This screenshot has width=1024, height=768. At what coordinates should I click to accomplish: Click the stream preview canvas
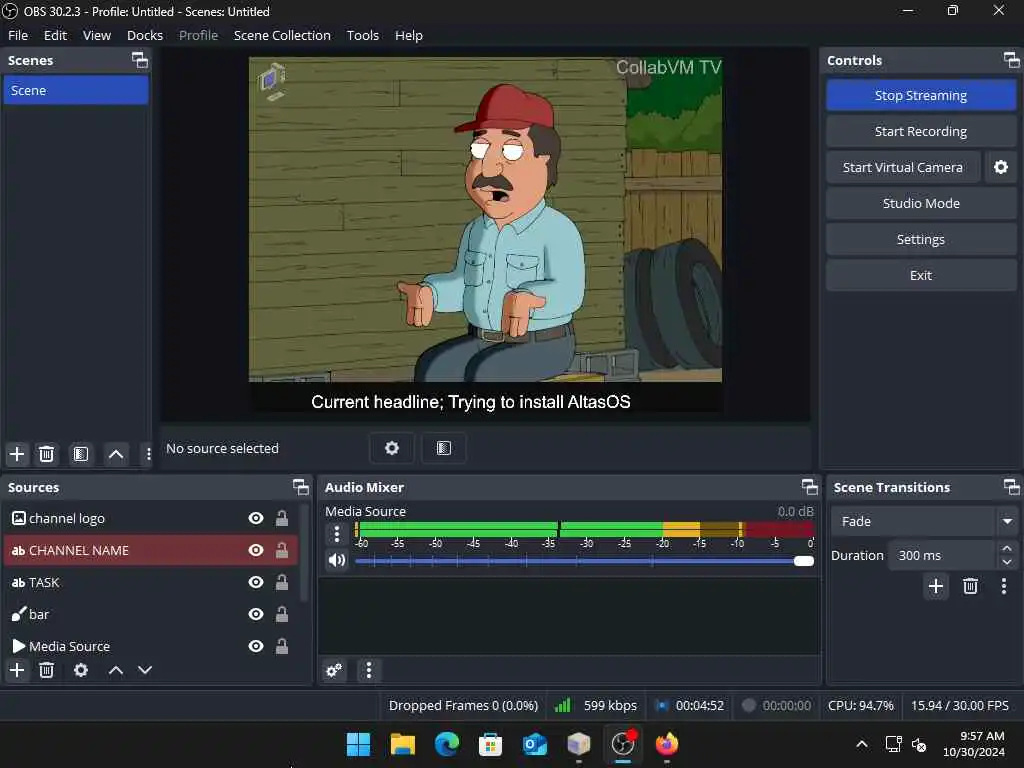coord(485,235)
